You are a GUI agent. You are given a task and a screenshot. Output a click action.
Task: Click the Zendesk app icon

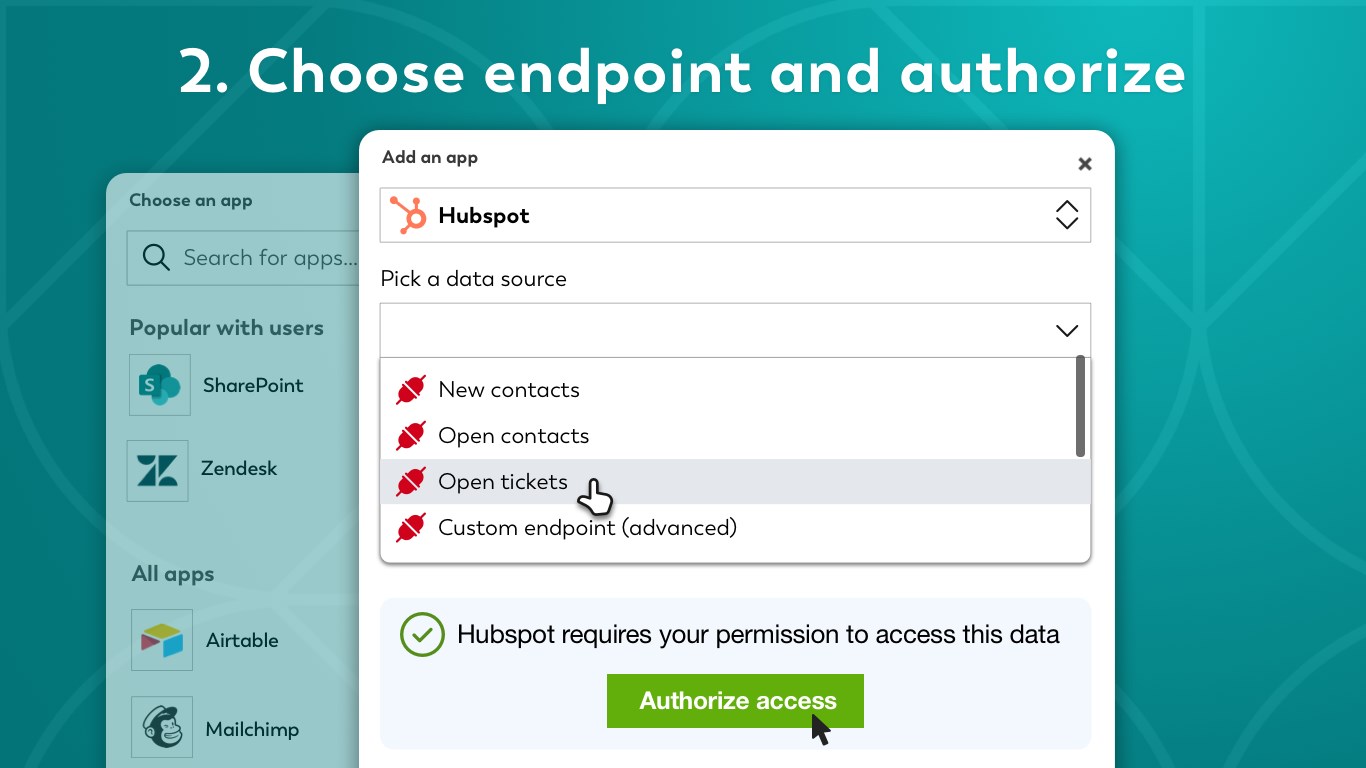coord(158,471)
